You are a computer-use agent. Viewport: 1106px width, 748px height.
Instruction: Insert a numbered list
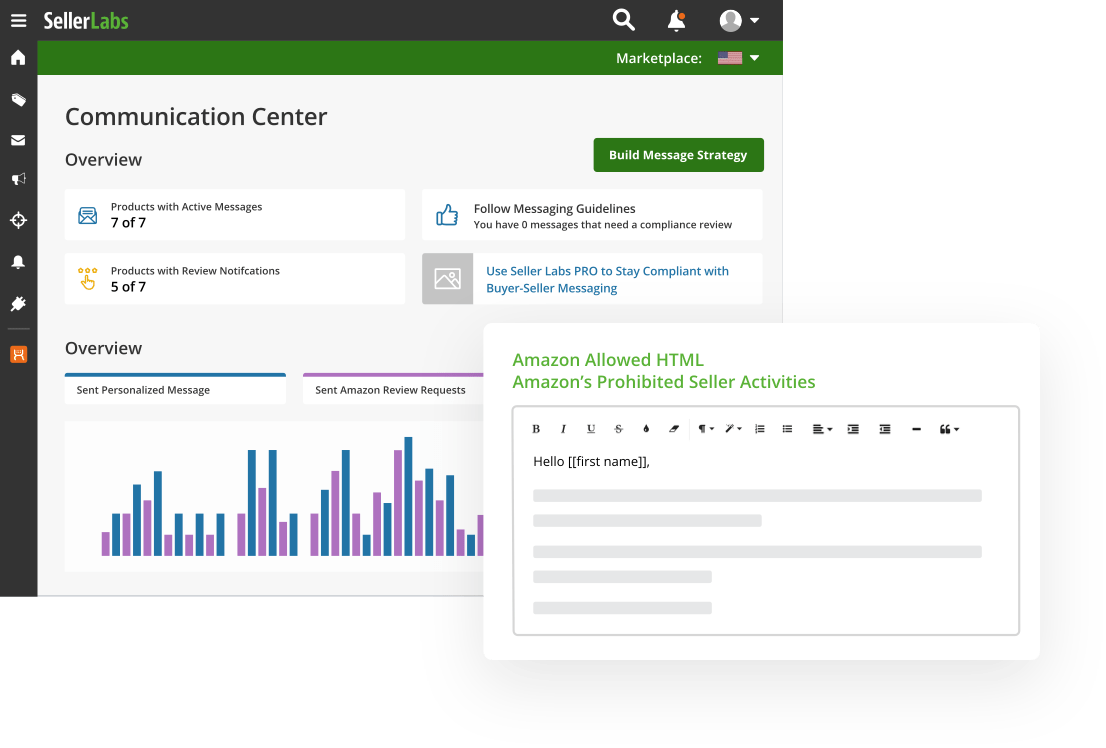(x=760, y=429)
